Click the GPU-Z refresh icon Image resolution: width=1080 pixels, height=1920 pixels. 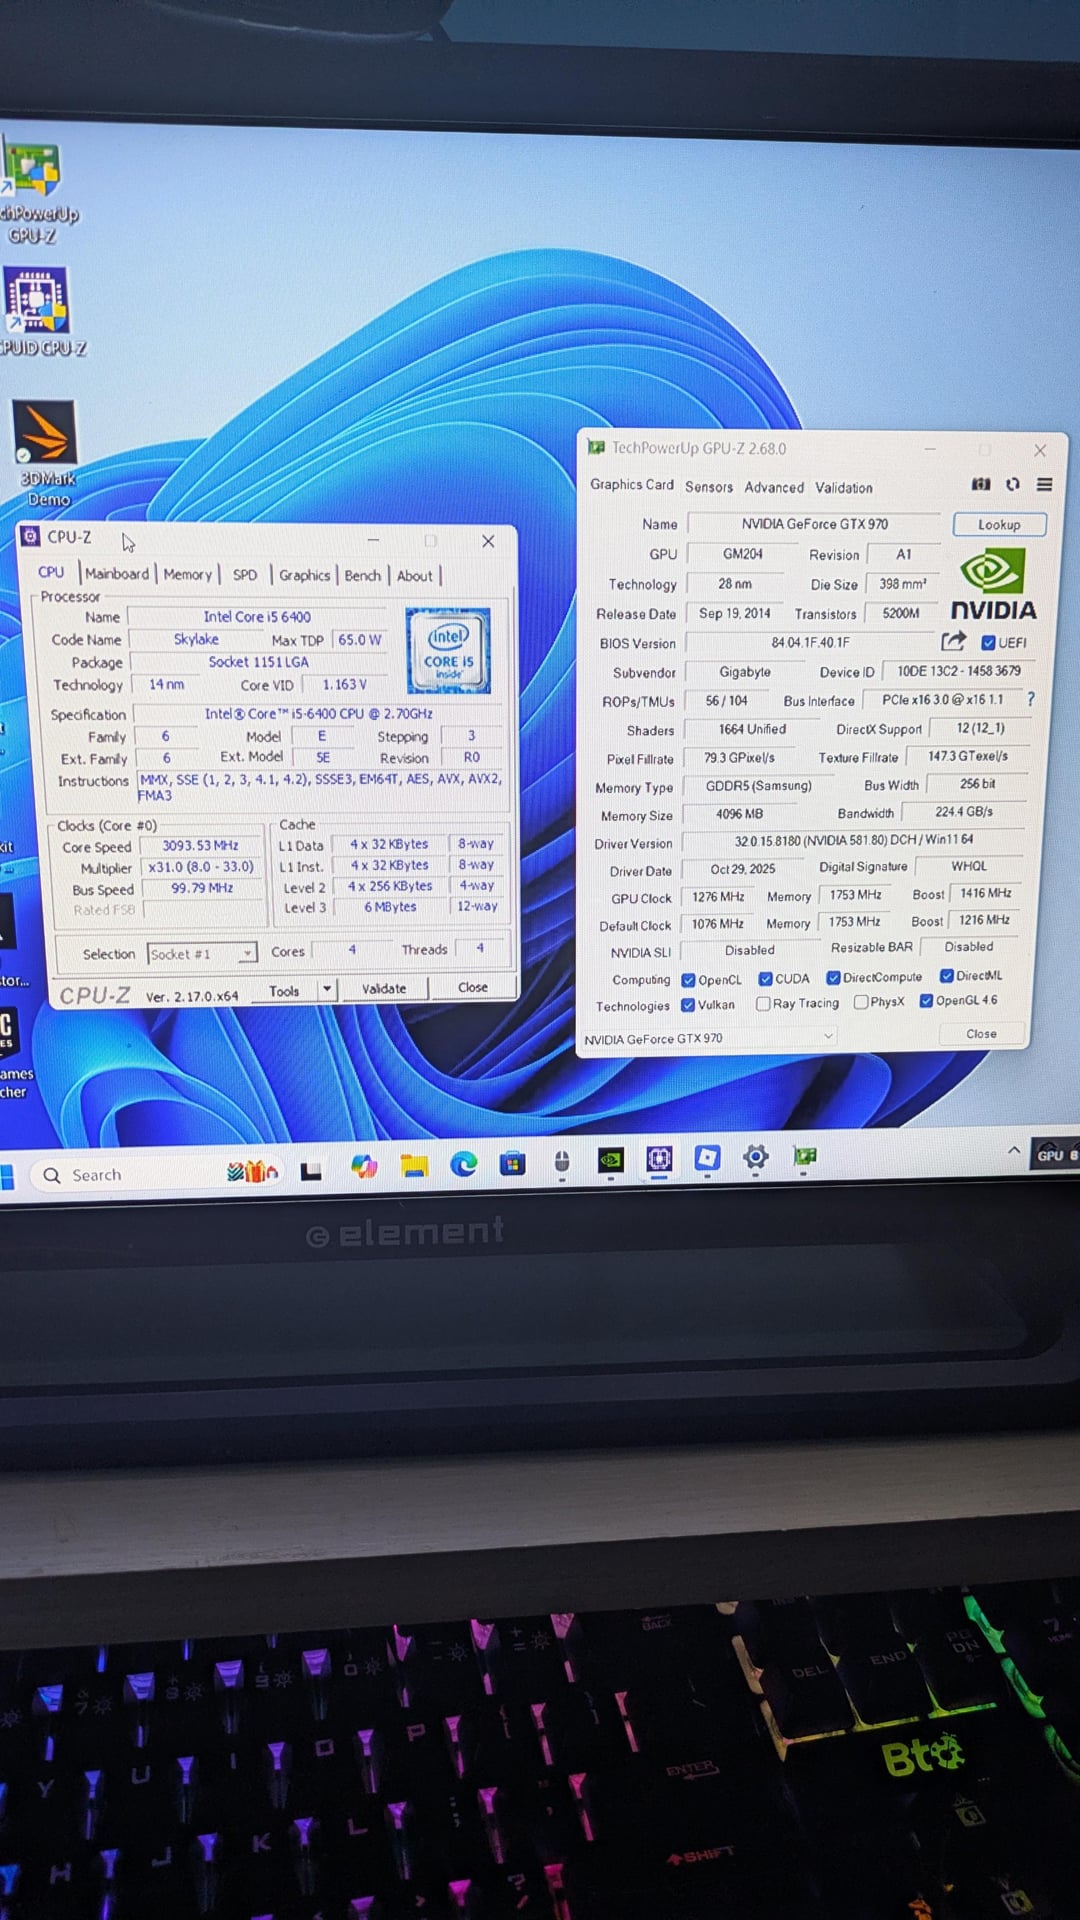click(1013, 484)
